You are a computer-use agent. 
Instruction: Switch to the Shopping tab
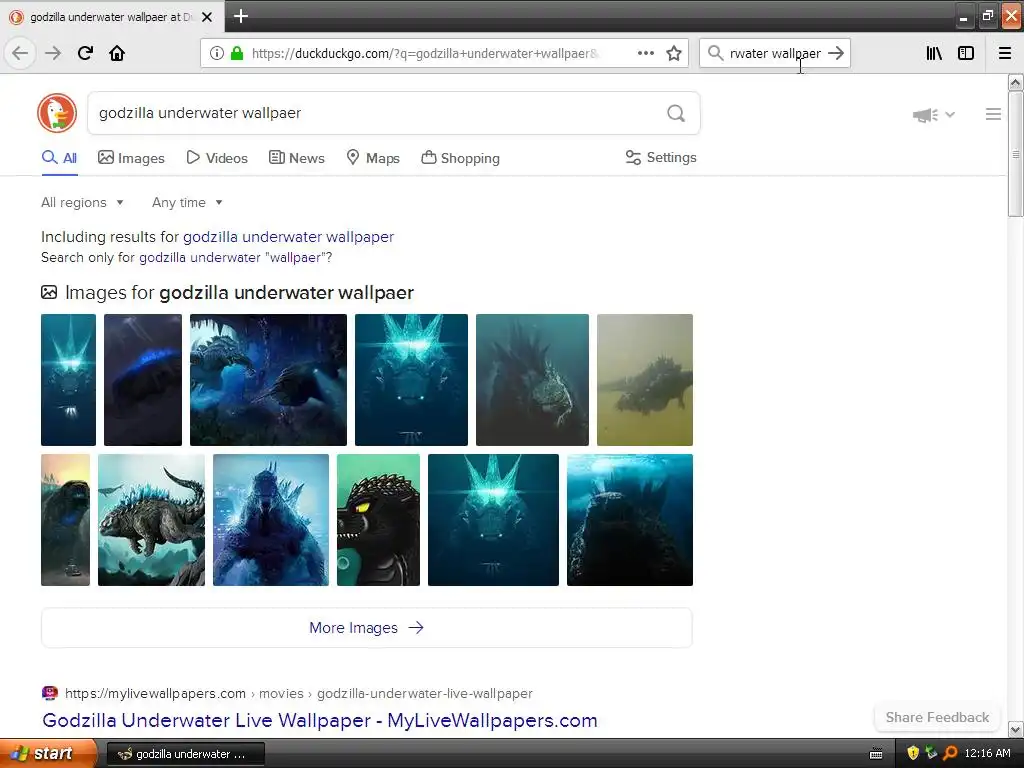click(x=460, y=158)
